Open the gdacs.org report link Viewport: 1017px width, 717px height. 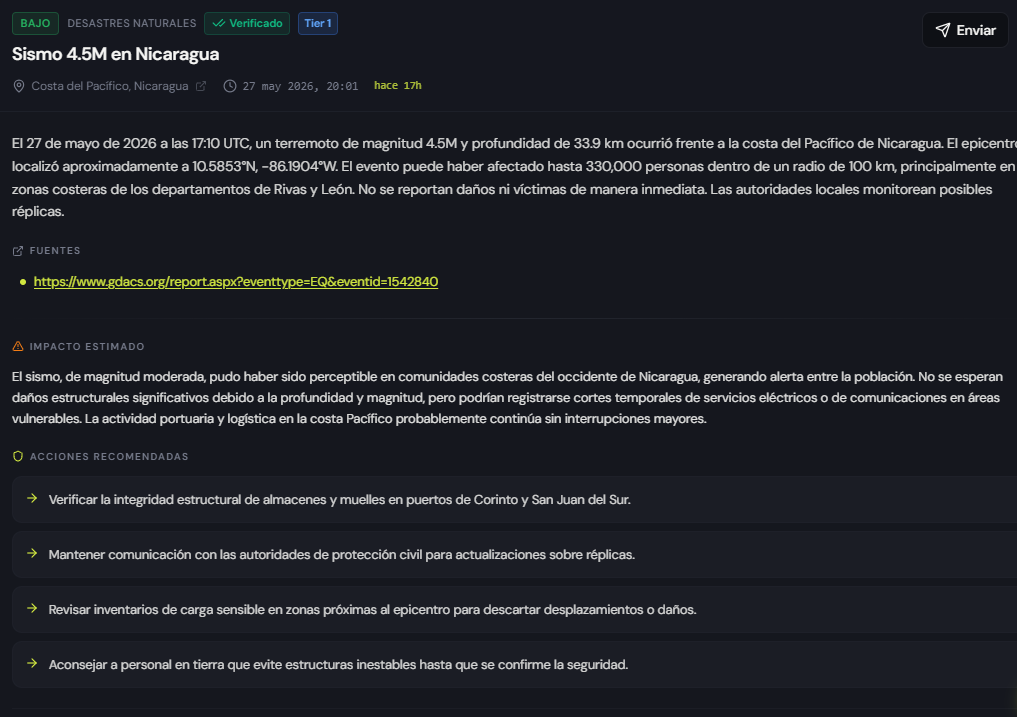[235, 282]
